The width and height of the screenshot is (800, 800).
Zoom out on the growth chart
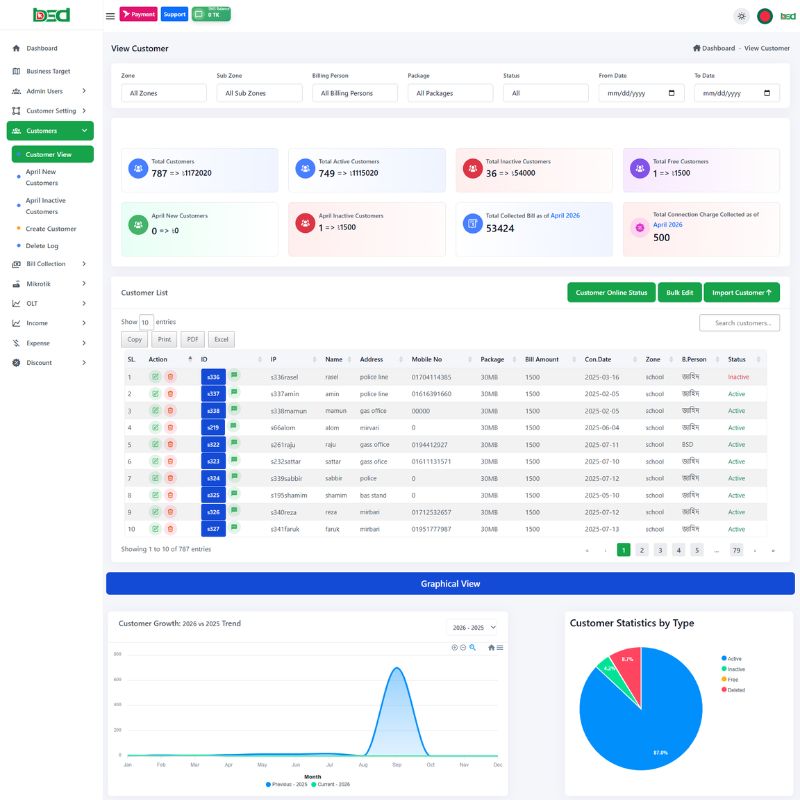(463, 648)
